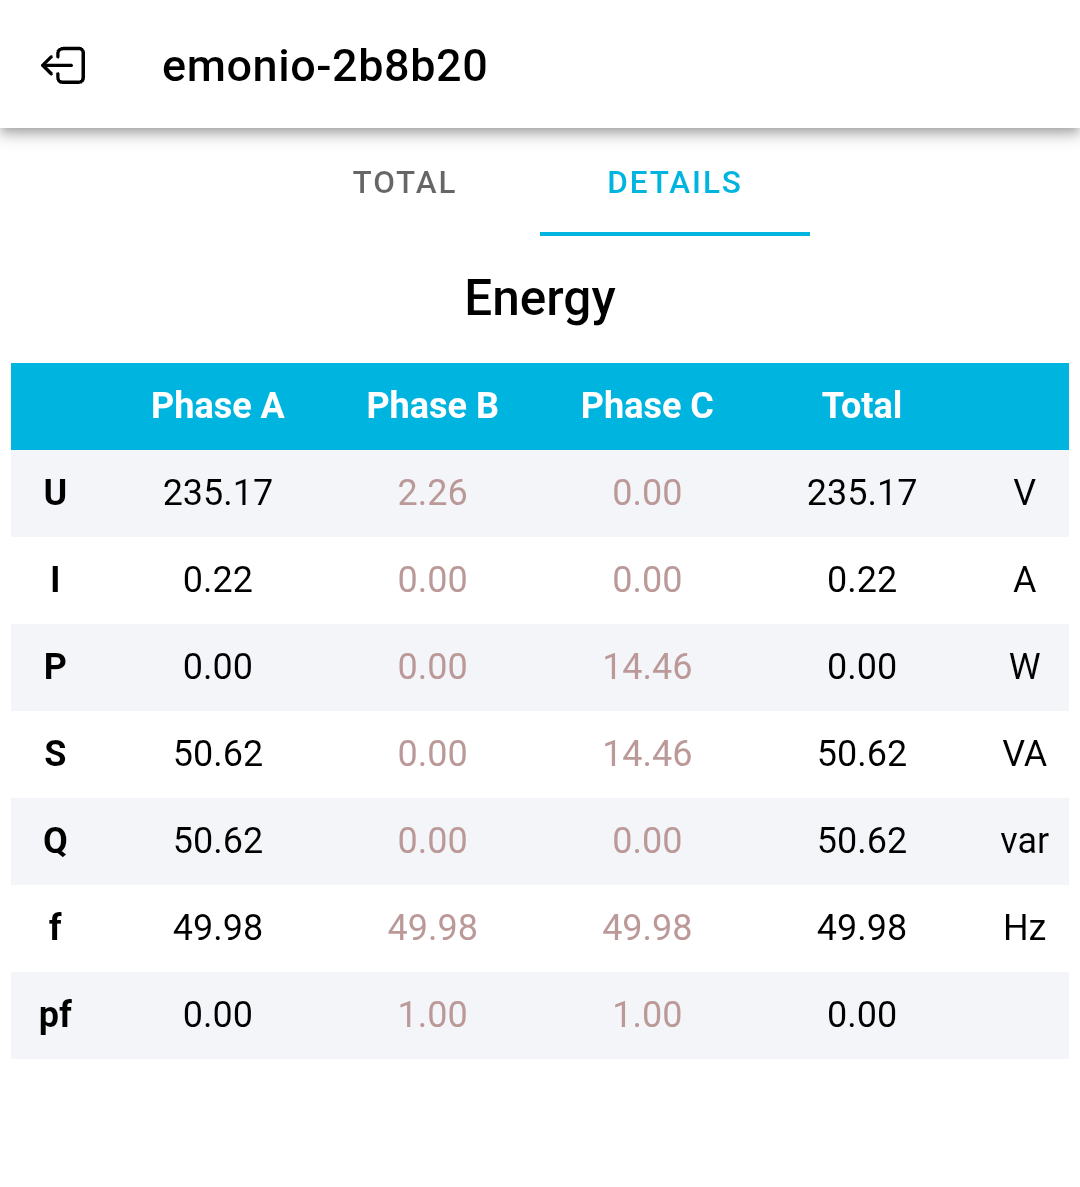Viewport: 1080px width, 1187px height.
Task: Click the U row label
Action: [55, 493]
